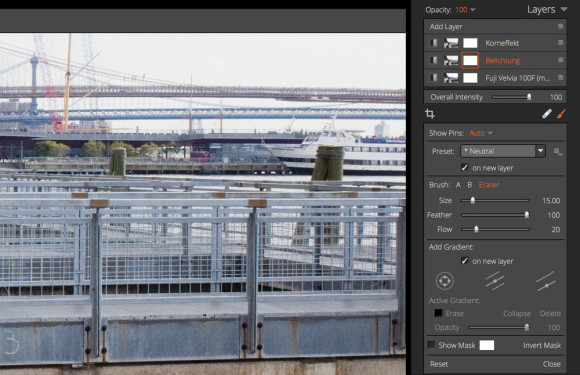The image size is (580, 375).
Task: Click the Overall Intensity slider handle
Action: [529, 97]
